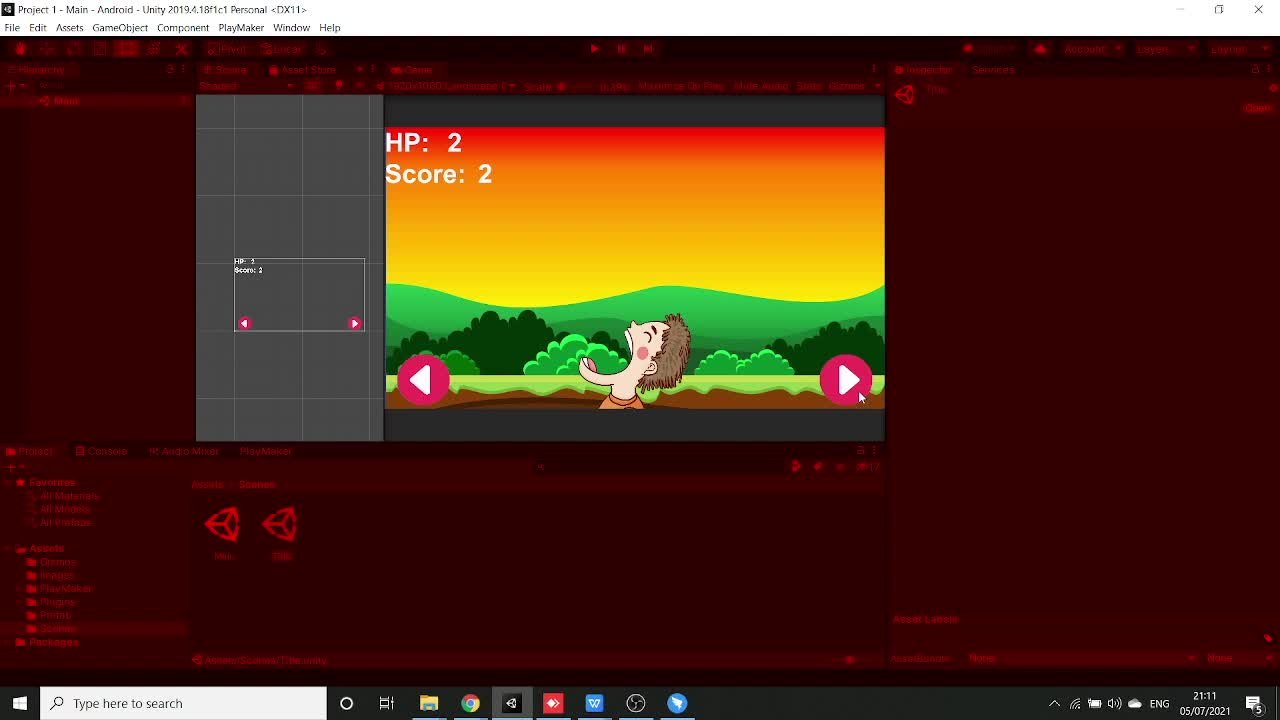
Task: Open the GameObject menu
Action: [120, 28]
